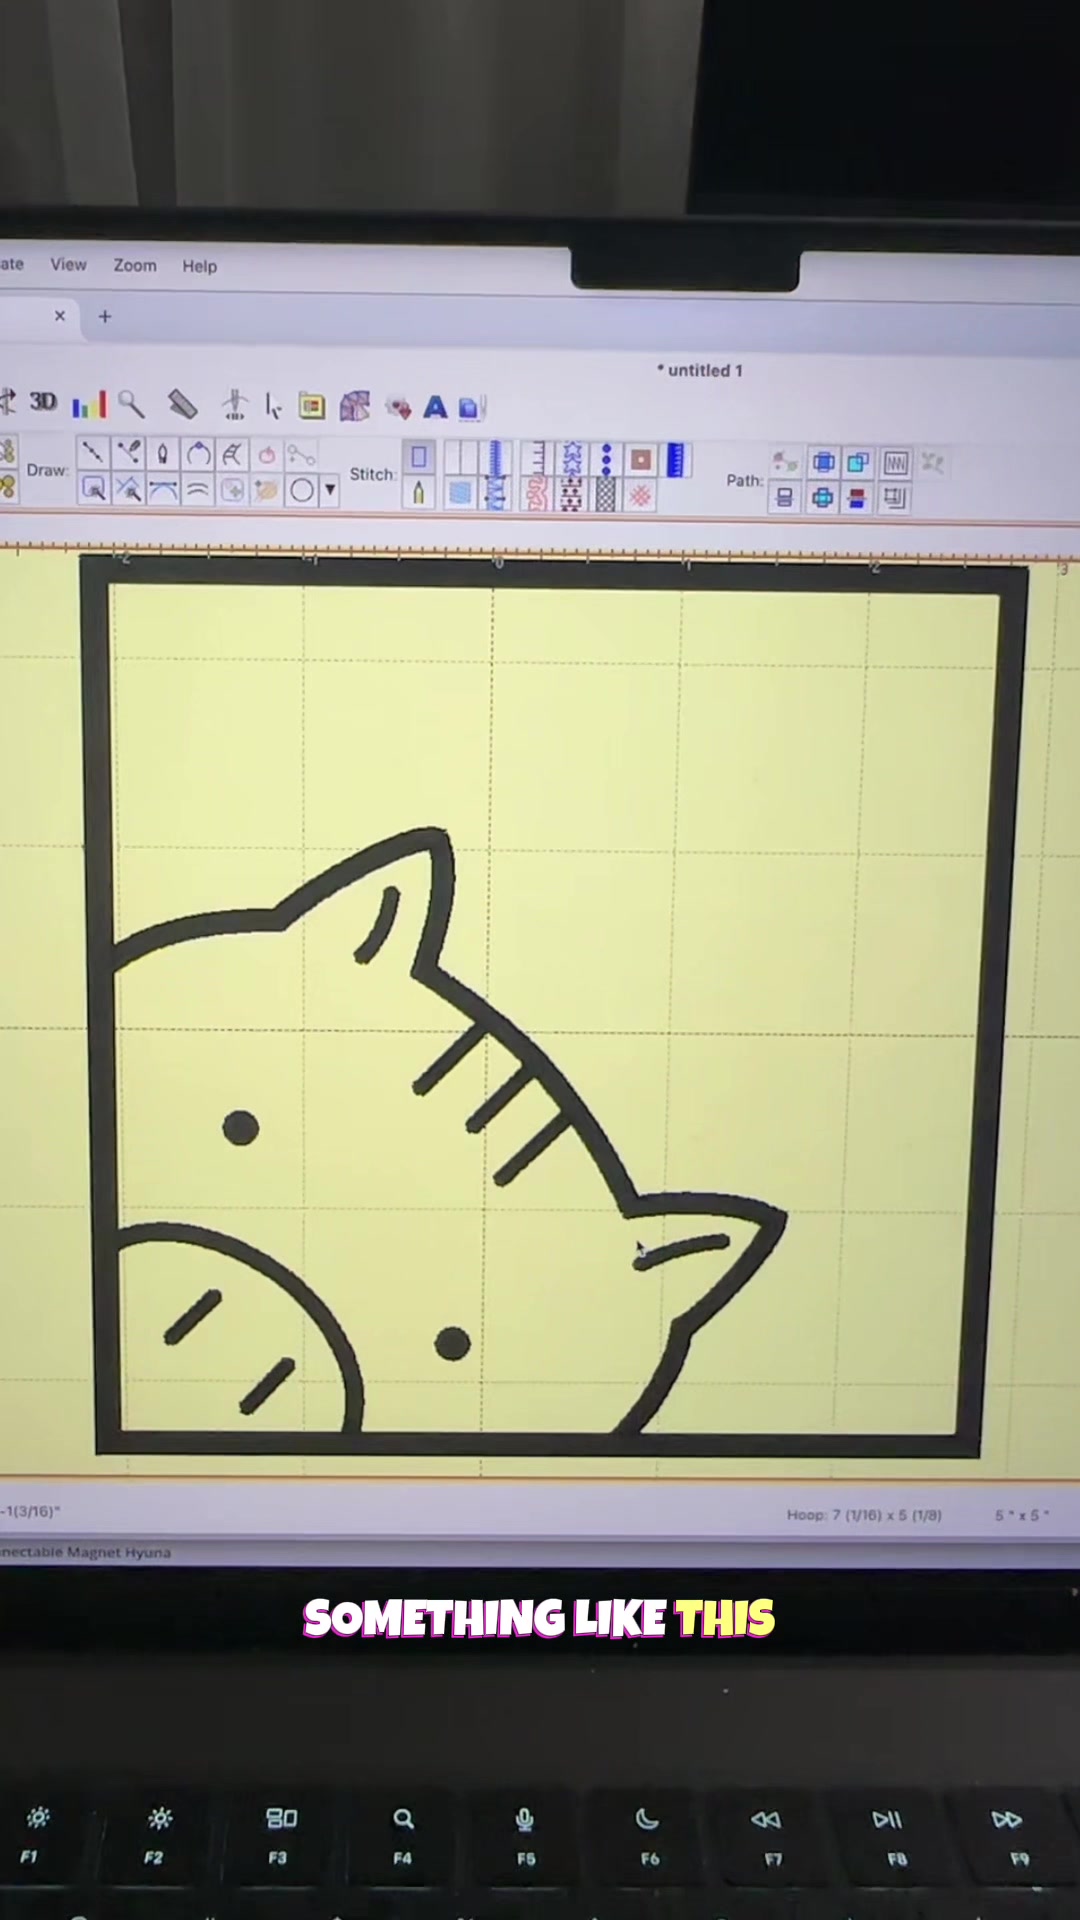Select the star motif stitch
The height and width of the screenshot is (1920, 1080).
coord(572,459)
